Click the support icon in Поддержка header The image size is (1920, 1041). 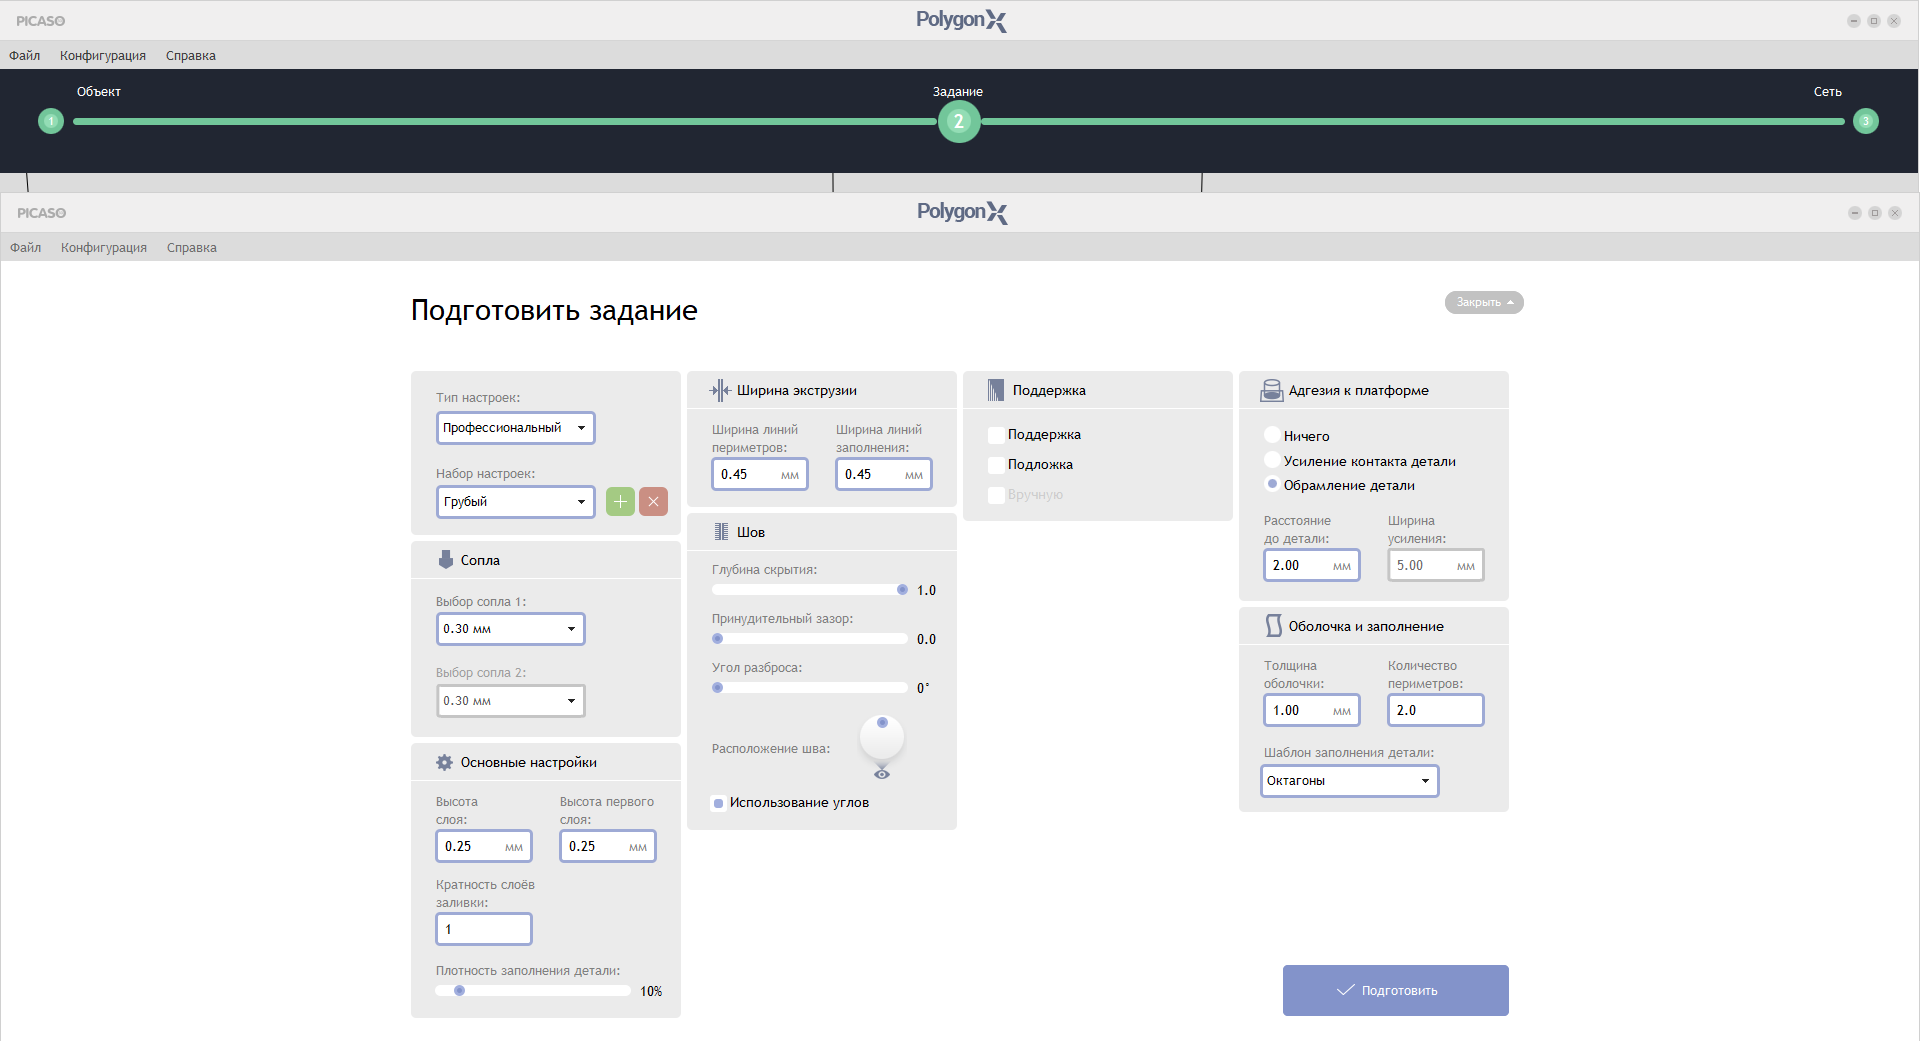[996, 390]
